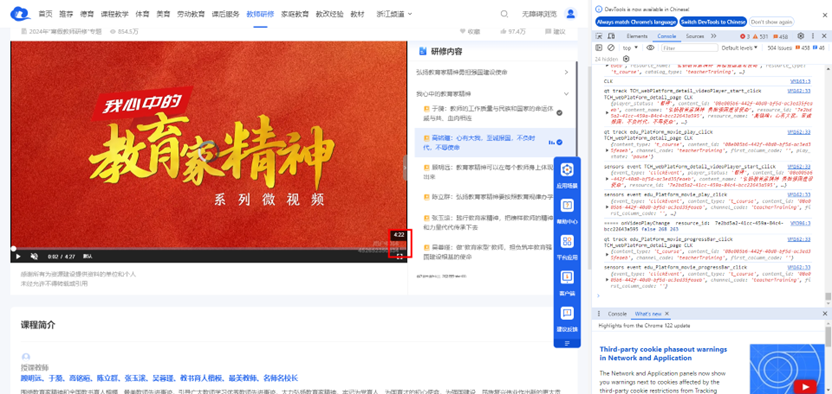The image size is (832, 394).
Task: Open the Default levels dropdown
Action: tap(740, 48)
